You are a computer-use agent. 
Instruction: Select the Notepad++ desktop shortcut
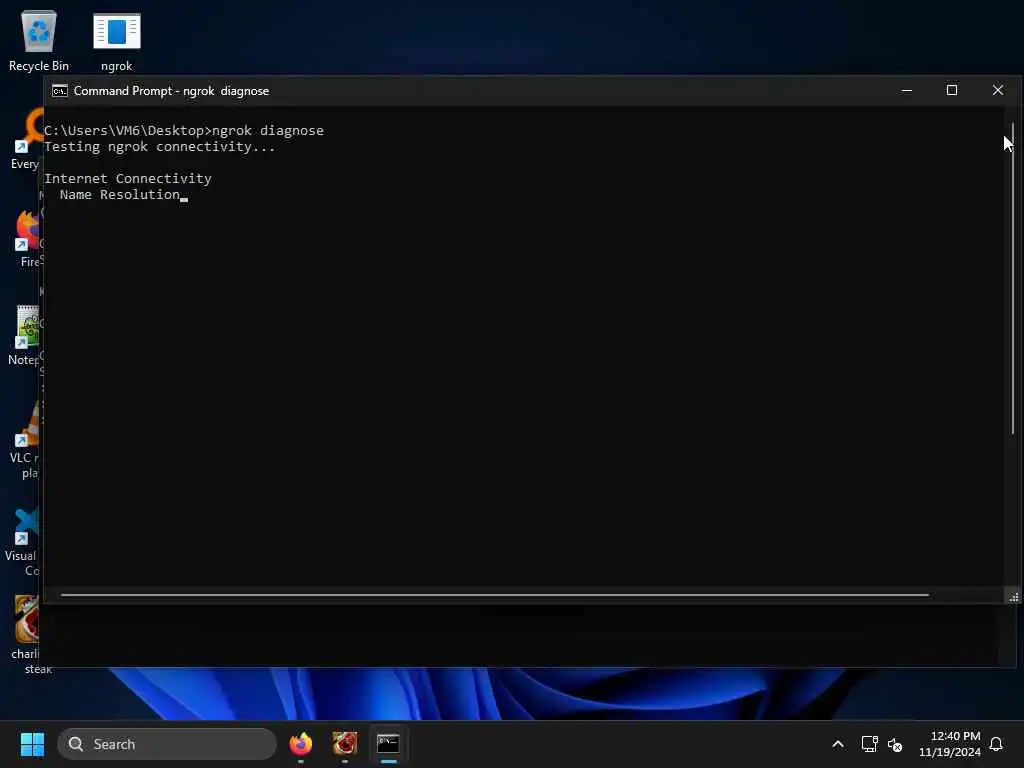[25, 336]
